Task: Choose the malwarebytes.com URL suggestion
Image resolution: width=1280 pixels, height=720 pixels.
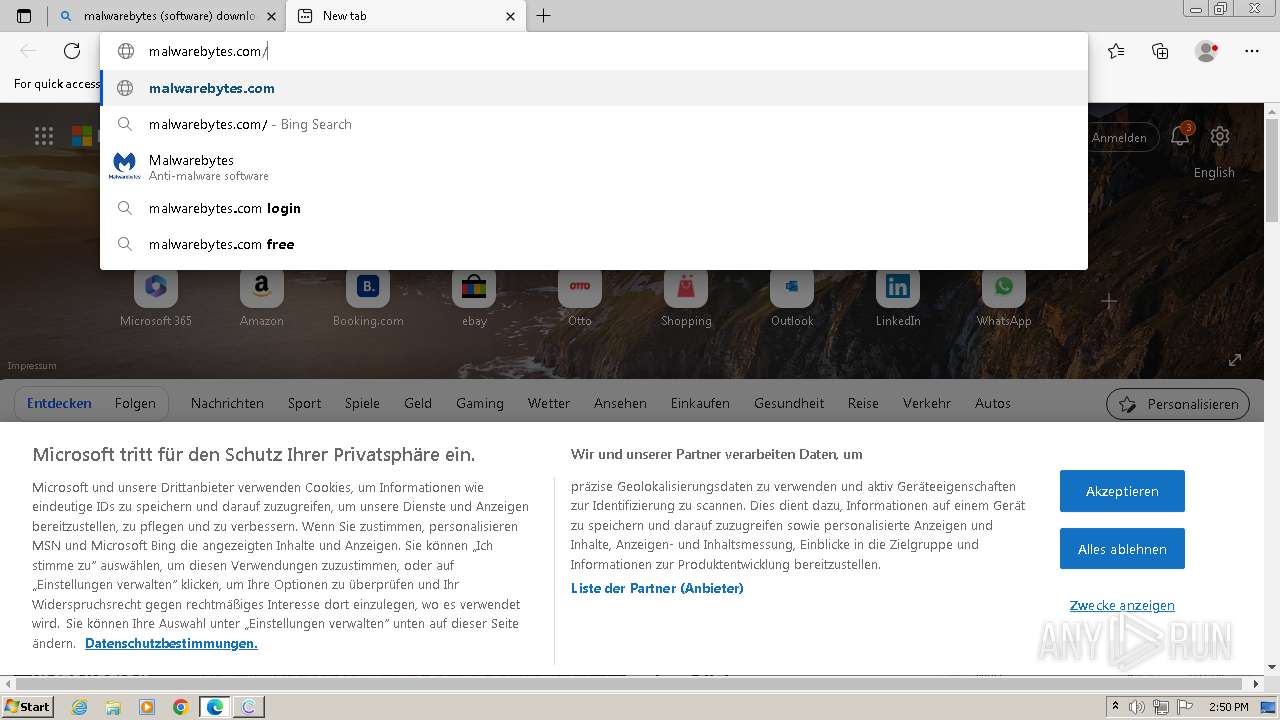Action: 594,88
